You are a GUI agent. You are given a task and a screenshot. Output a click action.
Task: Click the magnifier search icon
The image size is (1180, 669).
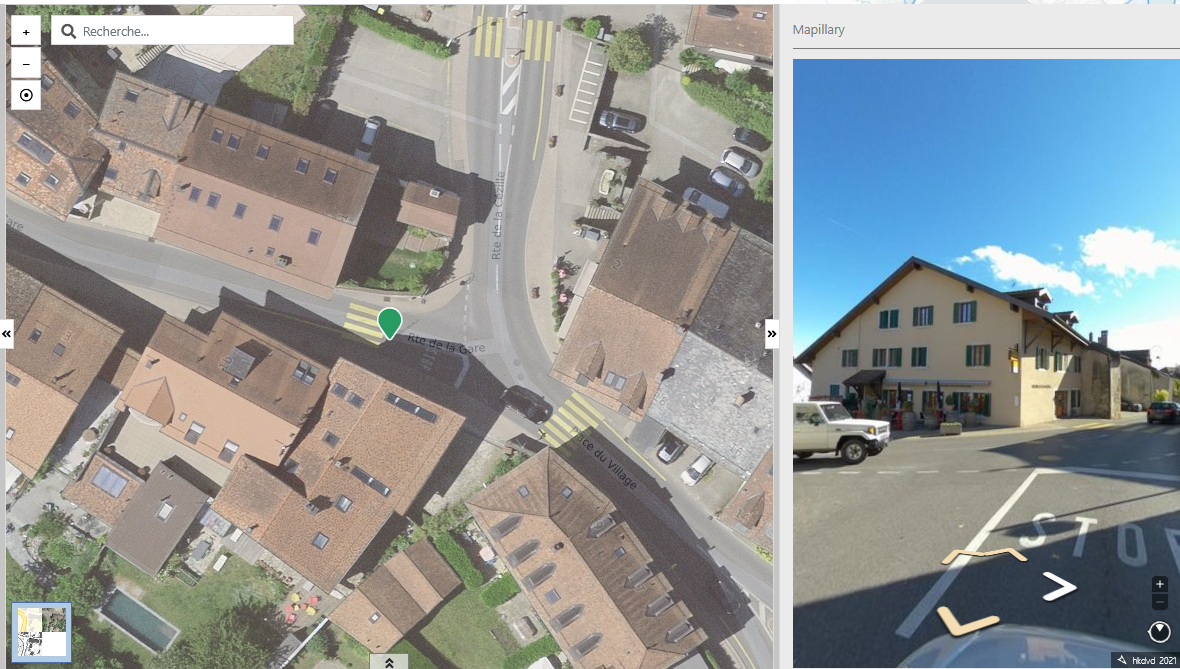click(x=68, y=32)
